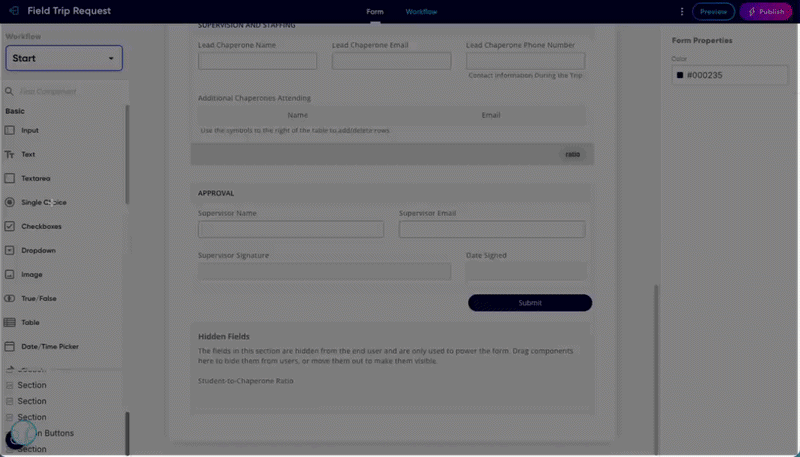Click the Additional Chaperones Attending label
Image resolution: width=800 pixels, height=457 pixels.
point(254,98)
